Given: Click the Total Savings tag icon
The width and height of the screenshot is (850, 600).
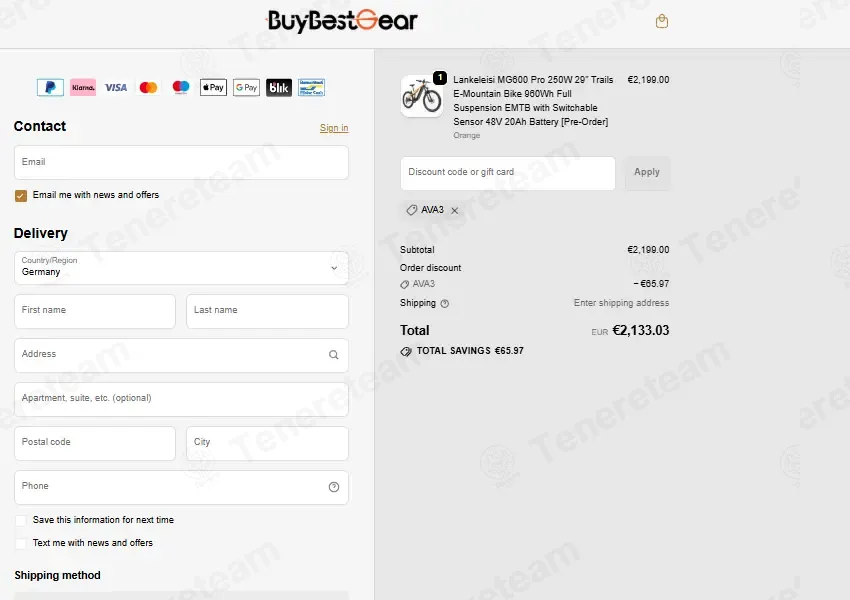Looking at the screenshot, I should [405, 351].
